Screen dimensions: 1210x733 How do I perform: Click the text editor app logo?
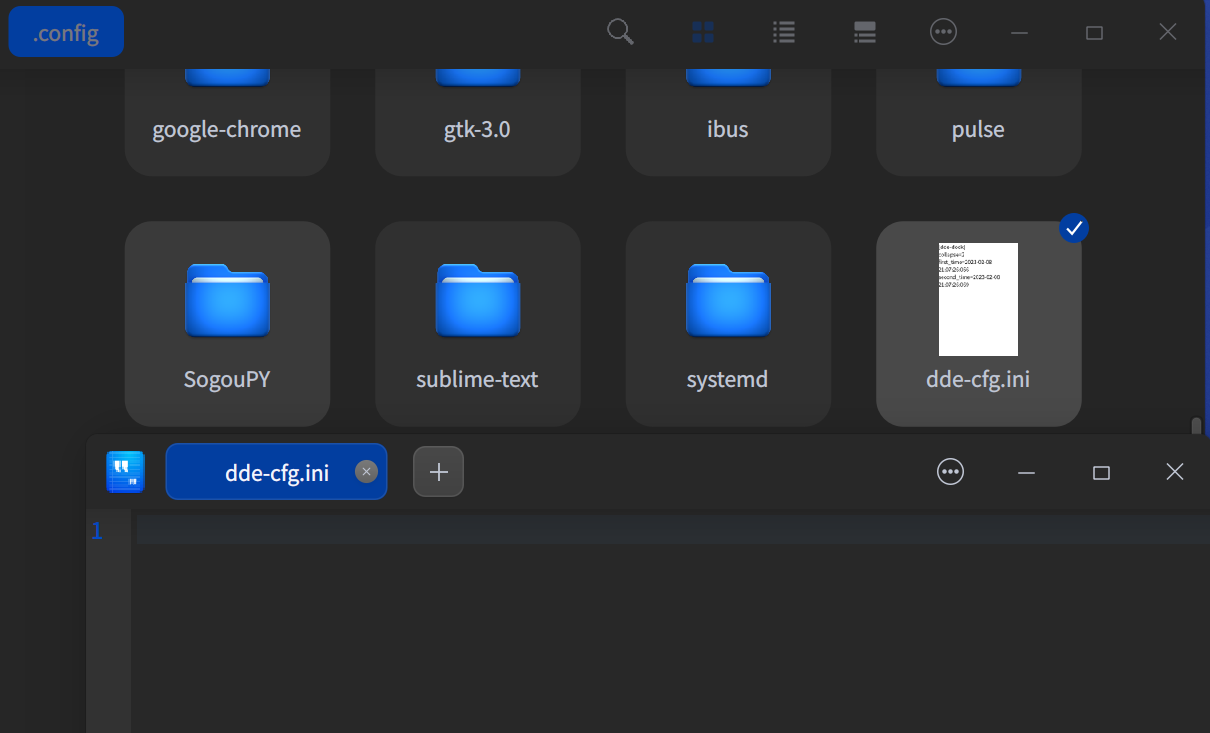tap(126, 472)
